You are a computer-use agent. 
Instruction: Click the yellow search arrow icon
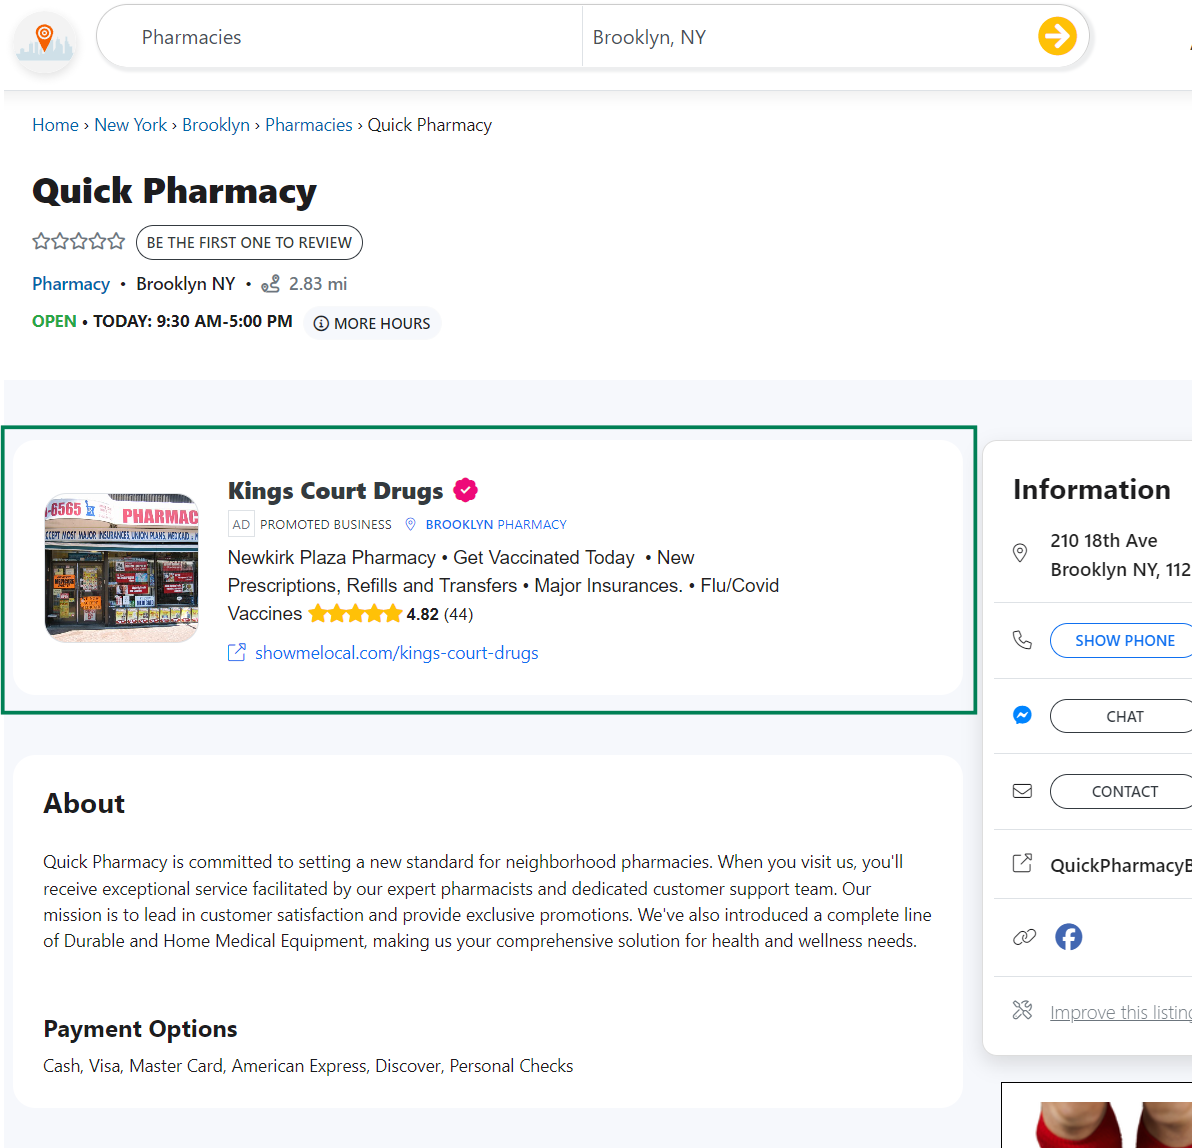click(x=1056, y=36)
